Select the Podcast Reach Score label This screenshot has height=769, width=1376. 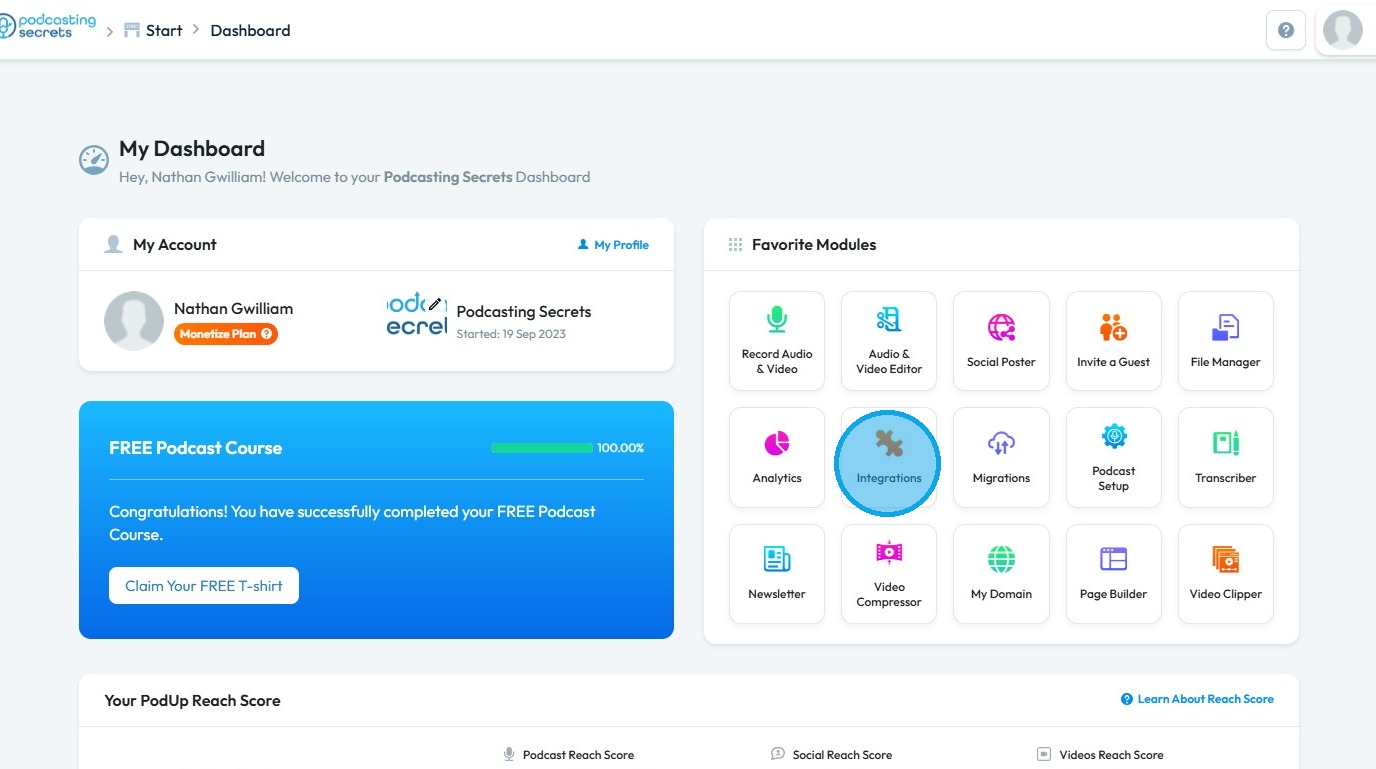[569, 755]
